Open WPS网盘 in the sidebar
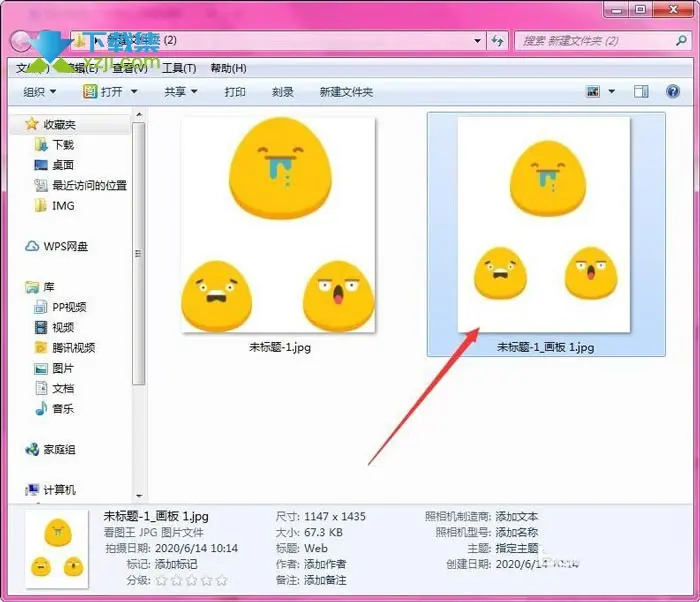This screenshot has height=602, width=700. [66, 246]
